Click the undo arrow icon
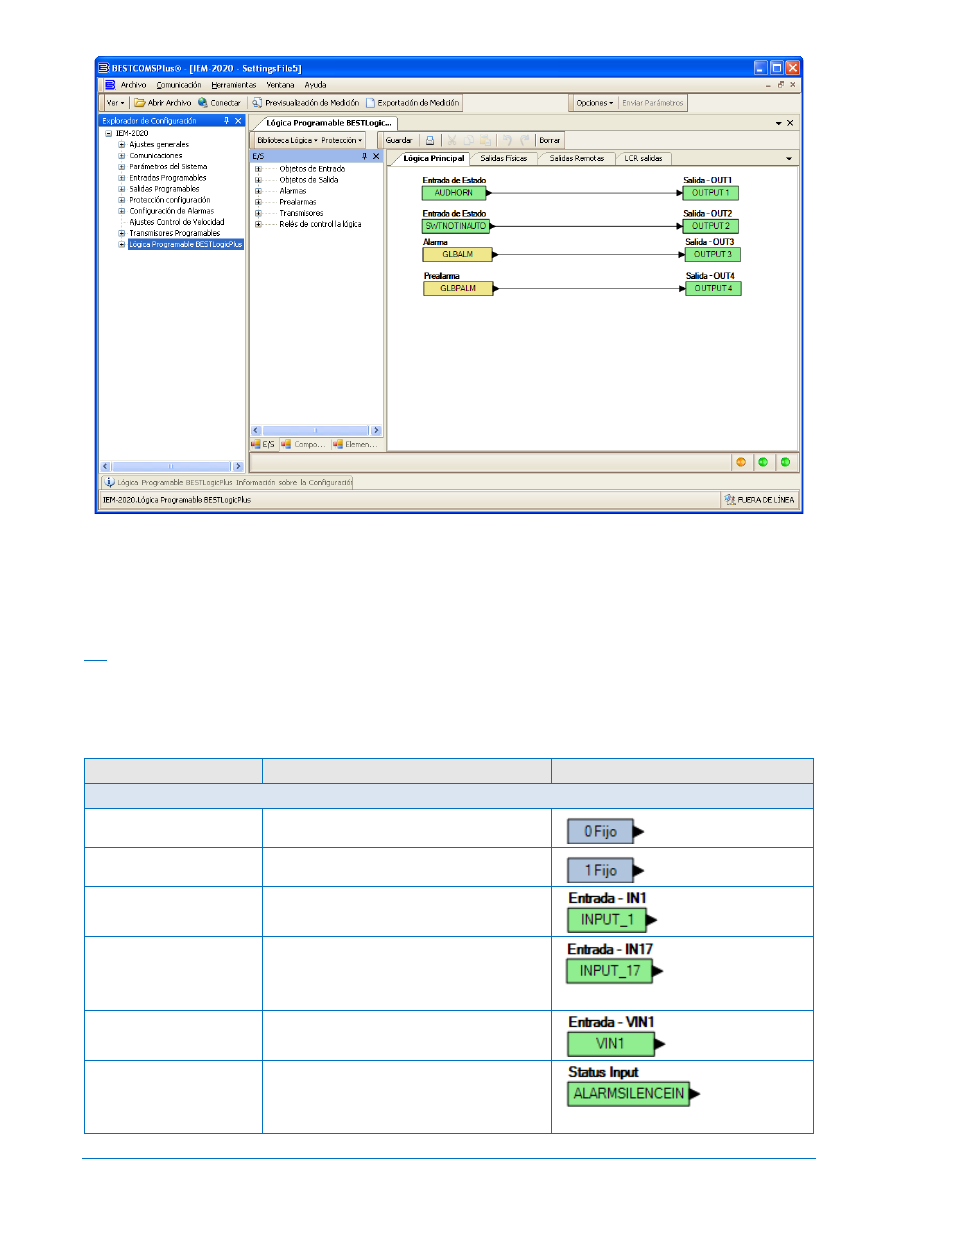This screenshot has width=954, height=1235. tap(507, 141)
